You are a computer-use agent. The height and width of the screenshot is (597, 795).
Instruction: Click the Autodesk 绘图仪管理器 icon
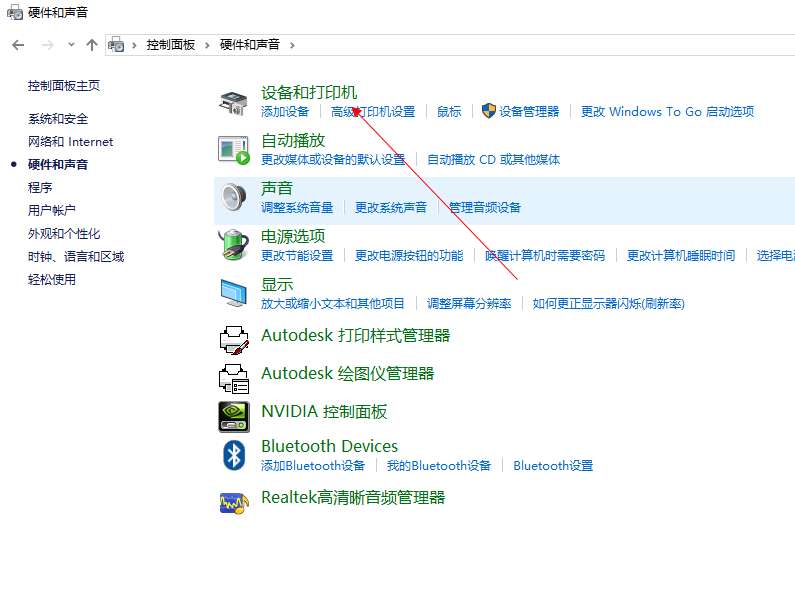click(x=234, y=378)
